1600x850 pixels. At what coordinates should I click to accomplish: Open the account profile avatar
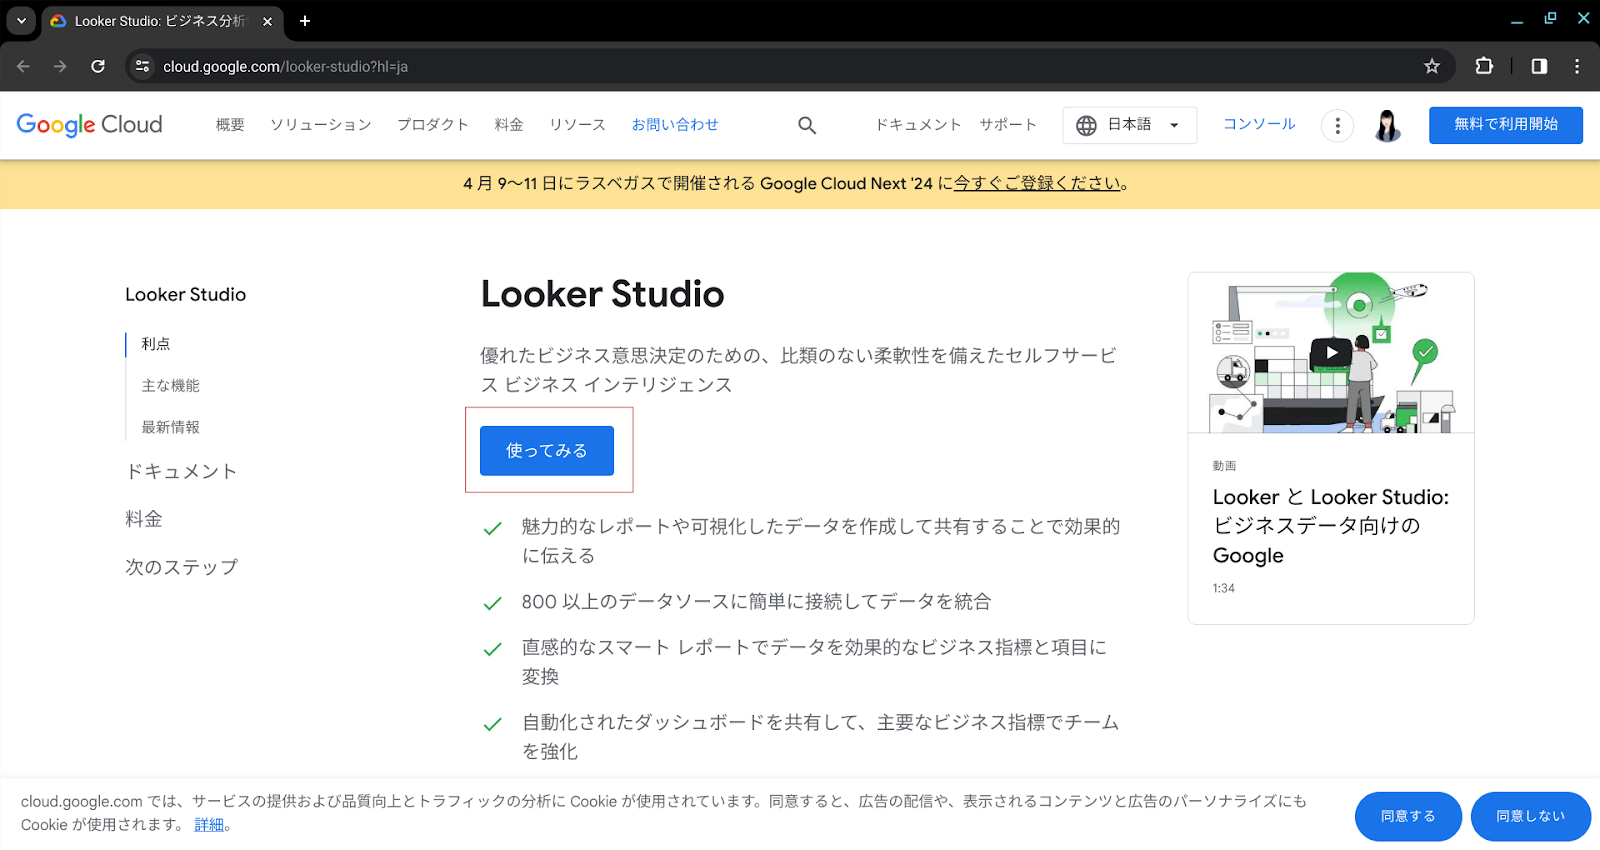click(1387, 125)
